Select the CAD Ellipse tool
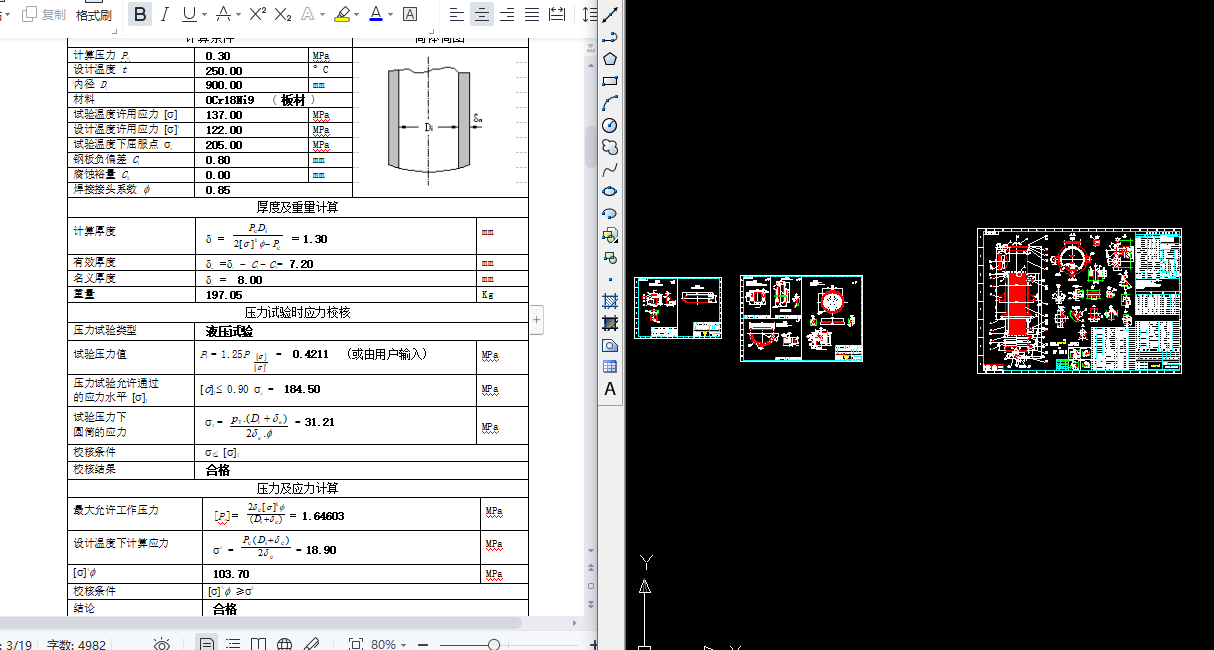Viewport: 1214px width, 650px height. 610,191
